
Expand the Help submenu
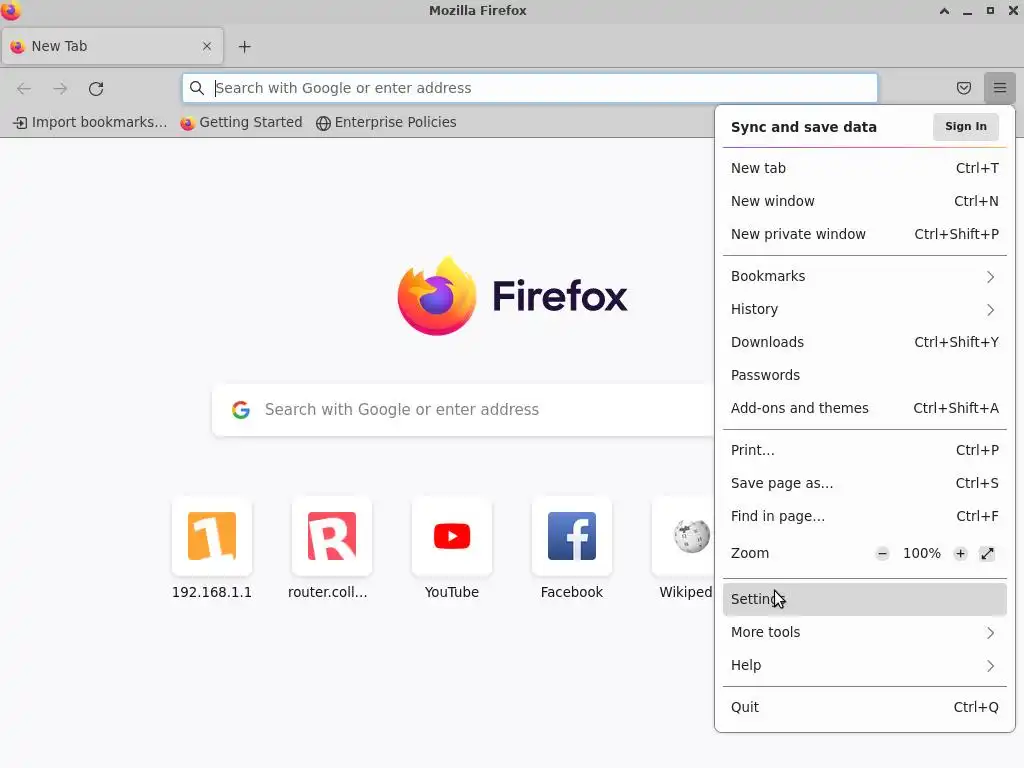coord(865,665)
